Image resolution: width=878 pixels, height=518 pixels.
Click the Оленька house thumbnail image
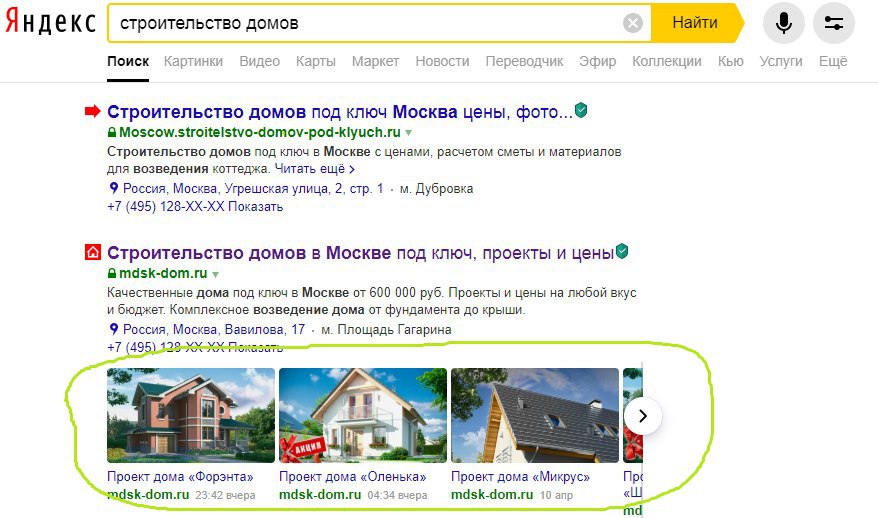(x=363, y=415)
